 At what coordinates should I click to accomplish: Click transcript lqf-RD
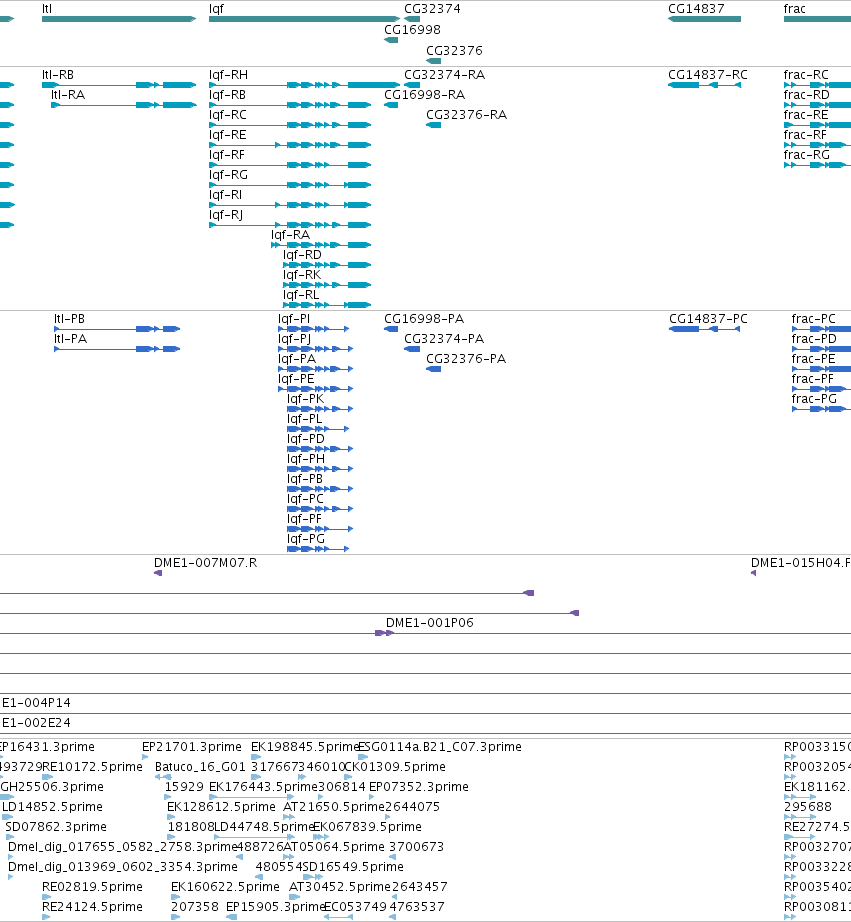coord(302,255)
